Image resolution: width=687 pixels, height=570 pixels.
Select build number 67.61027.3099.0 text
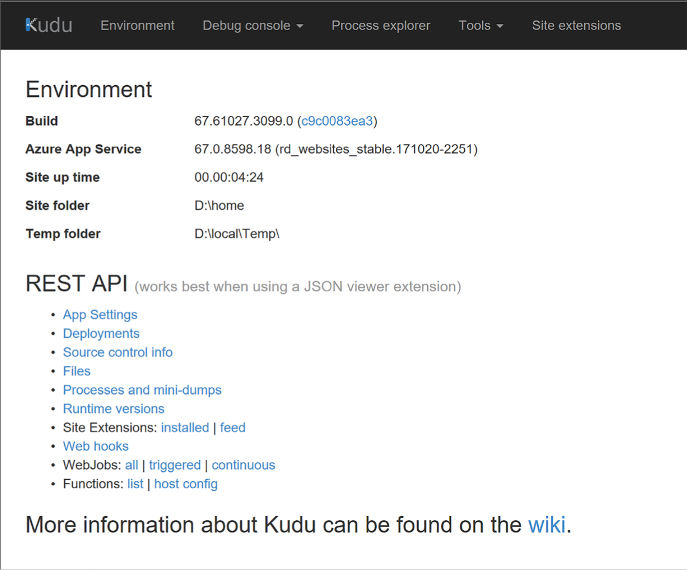pyautogui.click(x=244, y=121)
